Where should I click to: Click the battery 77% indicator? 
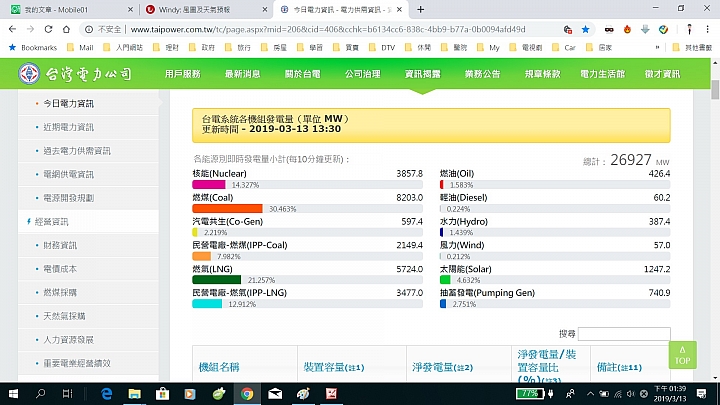coord(529,394)
